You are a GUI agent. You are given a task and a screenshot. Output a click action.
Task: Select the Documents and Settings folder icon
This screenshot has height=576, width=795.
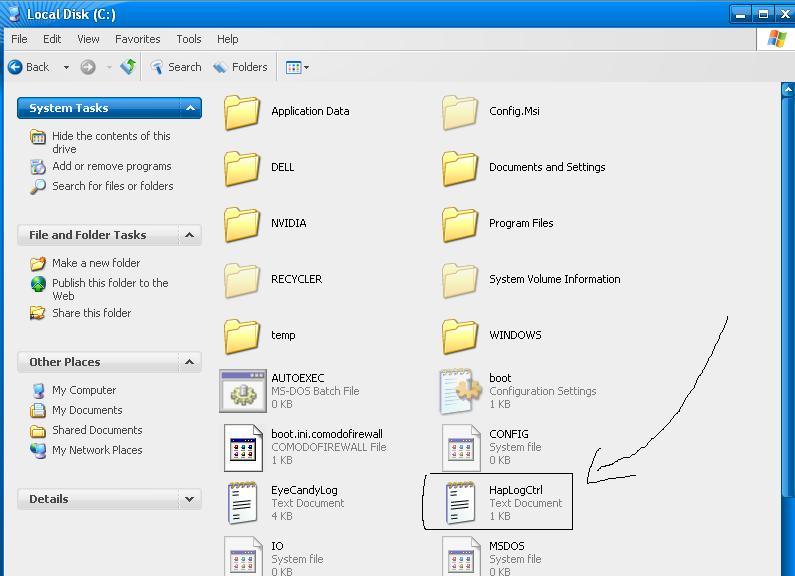pos(460,168)
